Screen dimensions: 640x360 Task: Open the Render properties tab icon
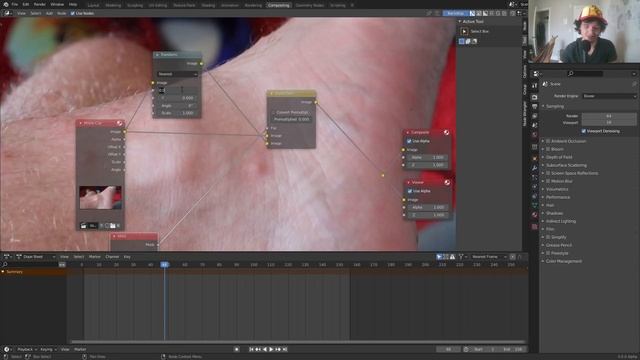click(x=534, y=97)
